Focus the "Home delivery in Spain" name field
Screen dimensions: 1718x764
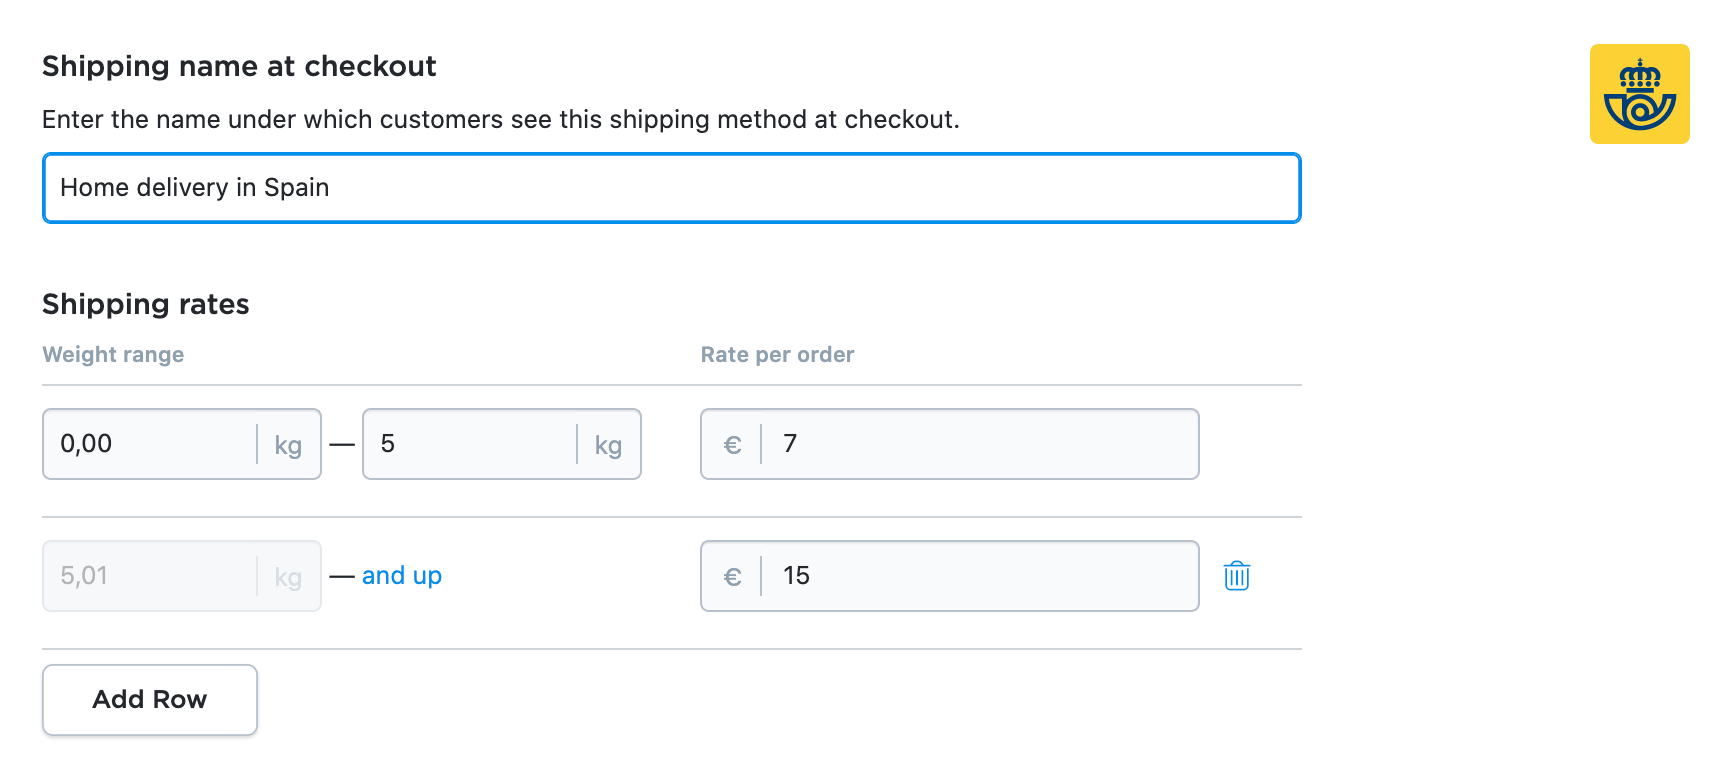pos(670,188)
